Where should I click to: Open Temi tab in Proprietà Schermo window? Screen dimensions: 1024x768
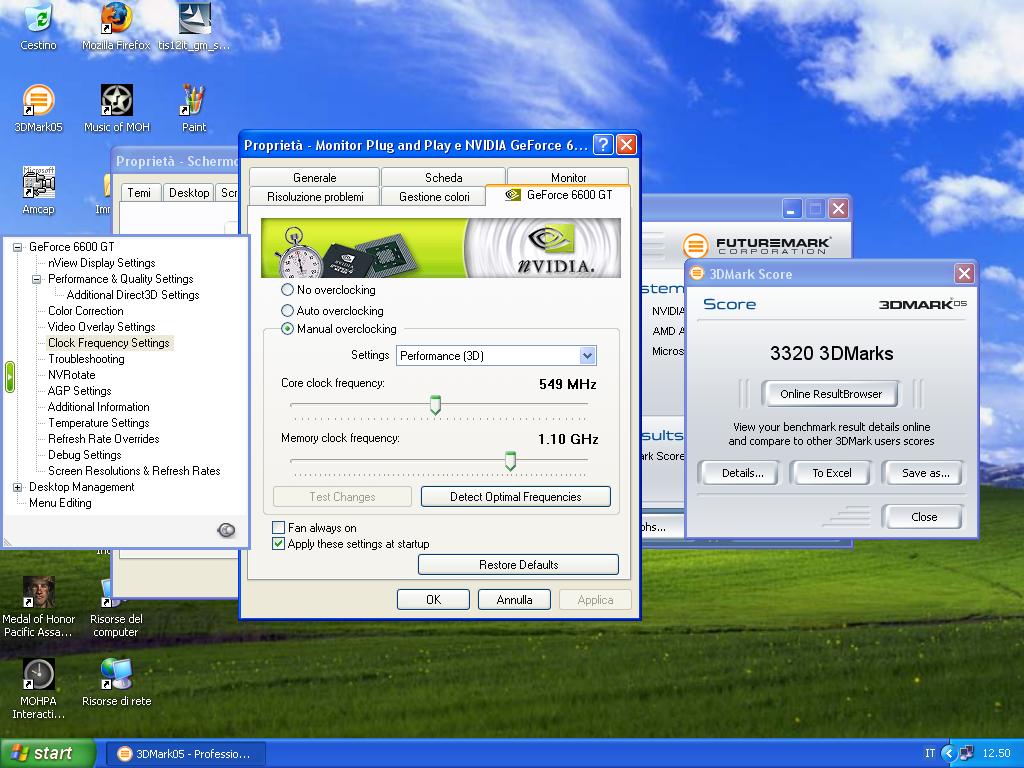pos(139,193)
